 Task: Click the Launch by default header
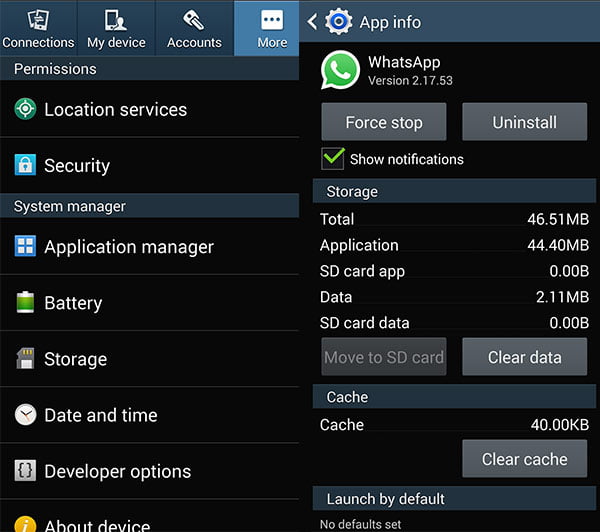(x=454, y=499)
